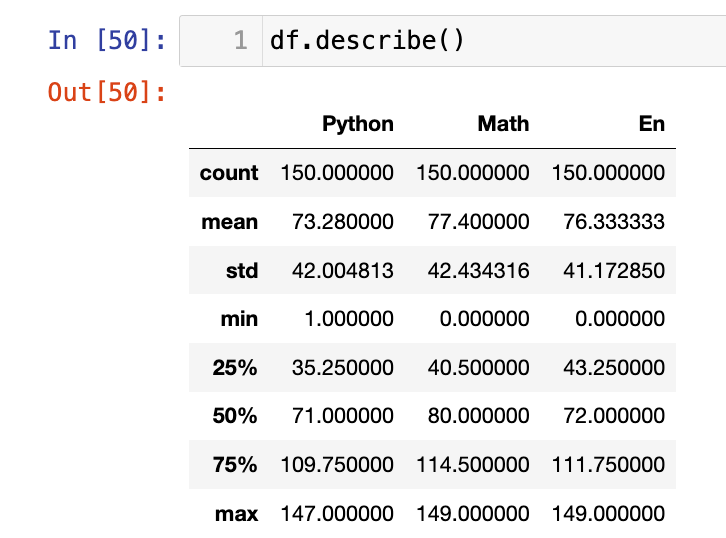Click the std row label

click(241, 271)
